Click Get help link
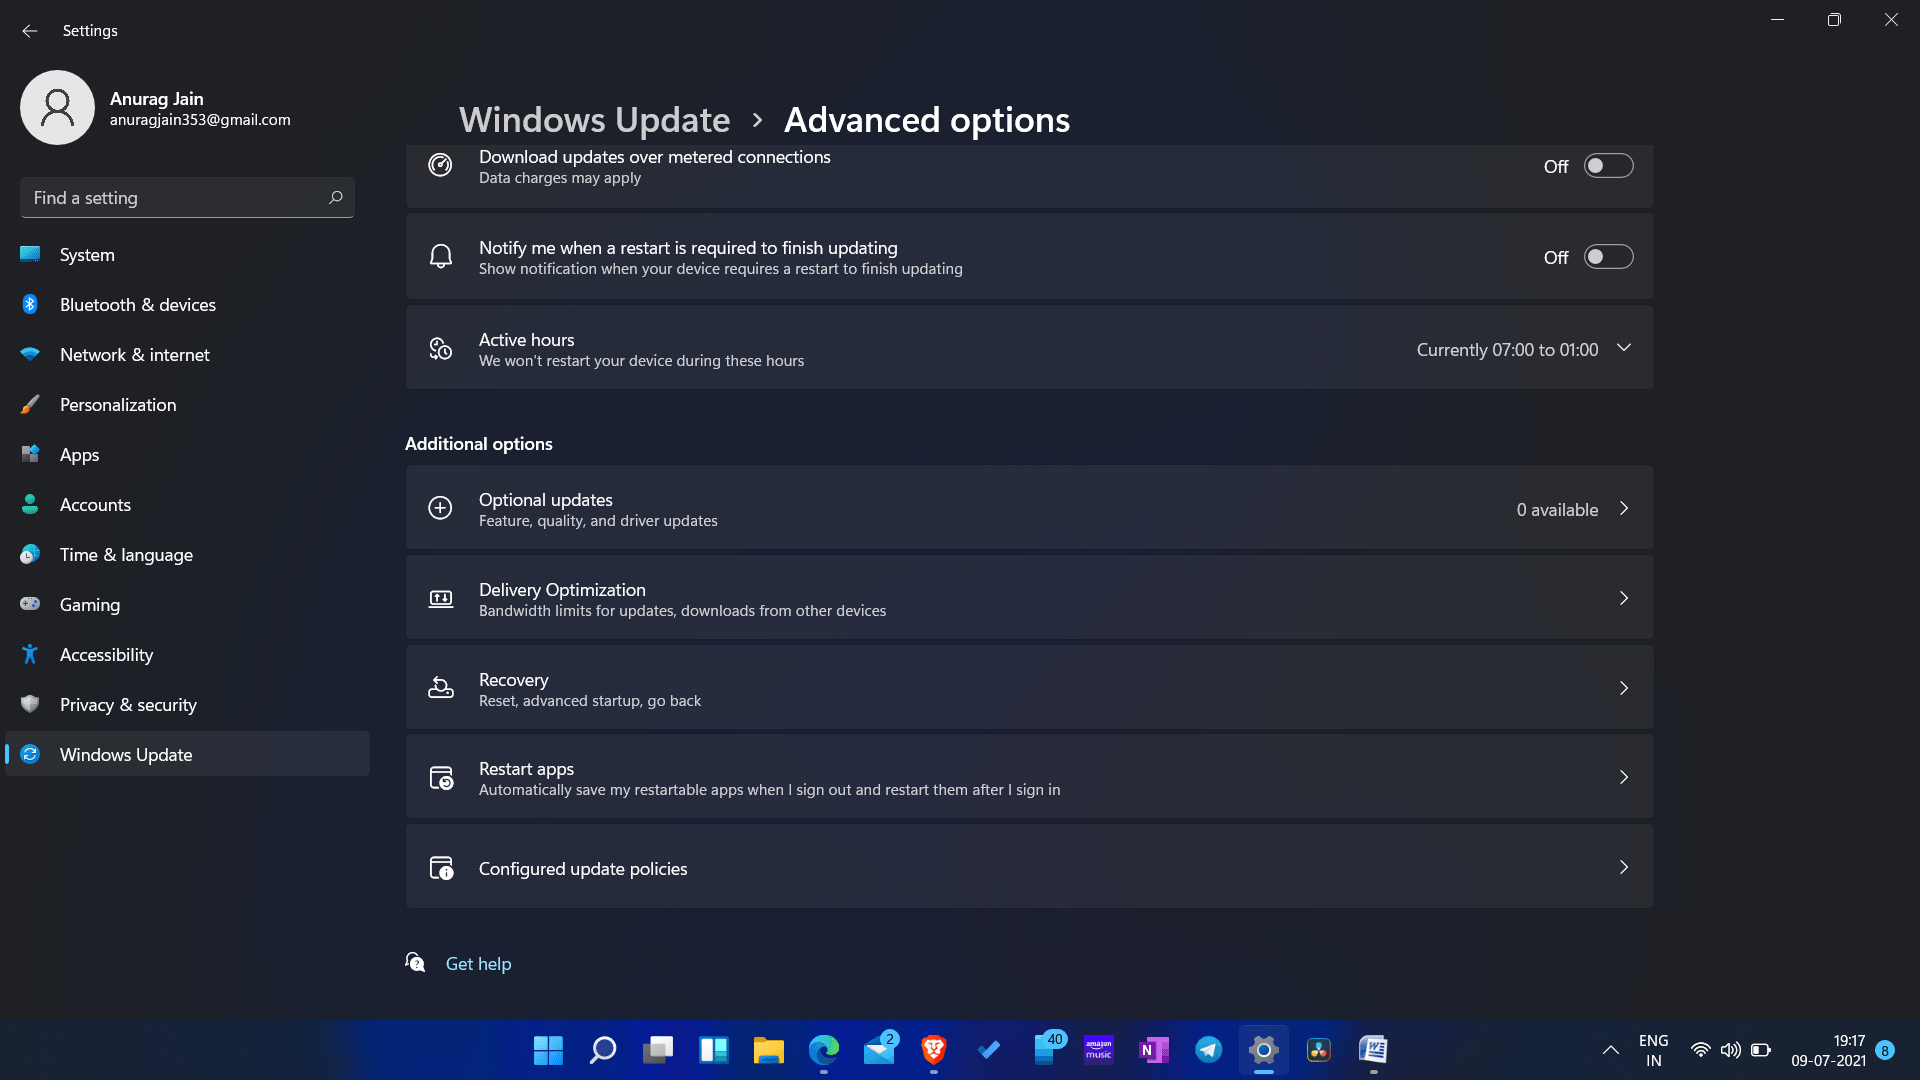Viewport: 1920px width, 1080px height. click(477, 964)
